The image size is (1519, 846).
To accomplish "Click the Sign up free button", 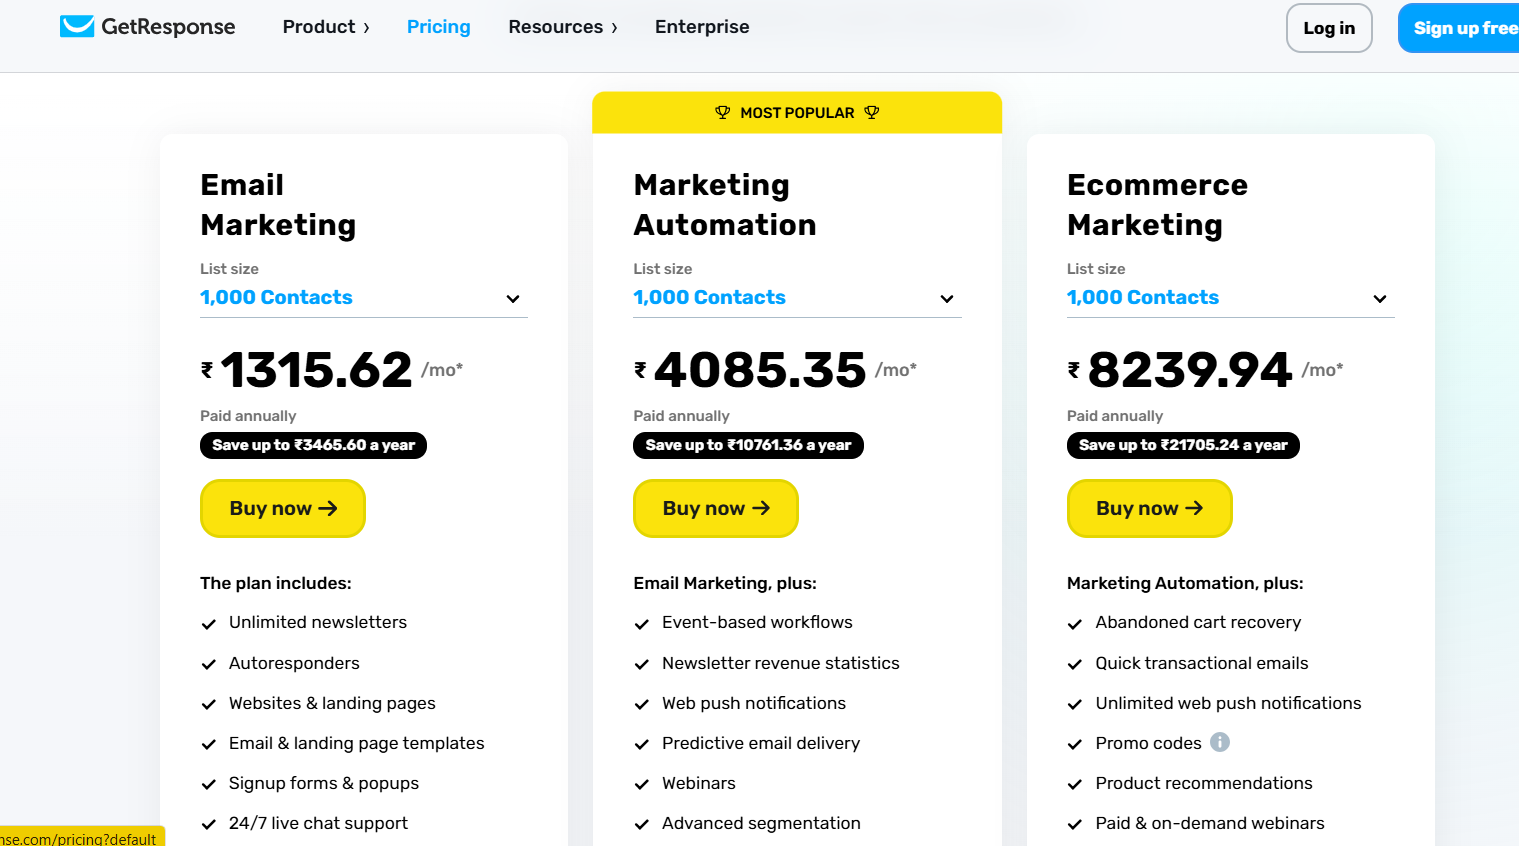I will point(1464,28).
